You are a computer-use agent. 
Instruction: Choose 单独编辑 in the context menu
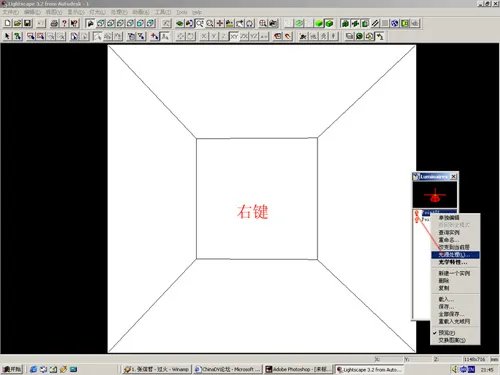click(455, 218)
